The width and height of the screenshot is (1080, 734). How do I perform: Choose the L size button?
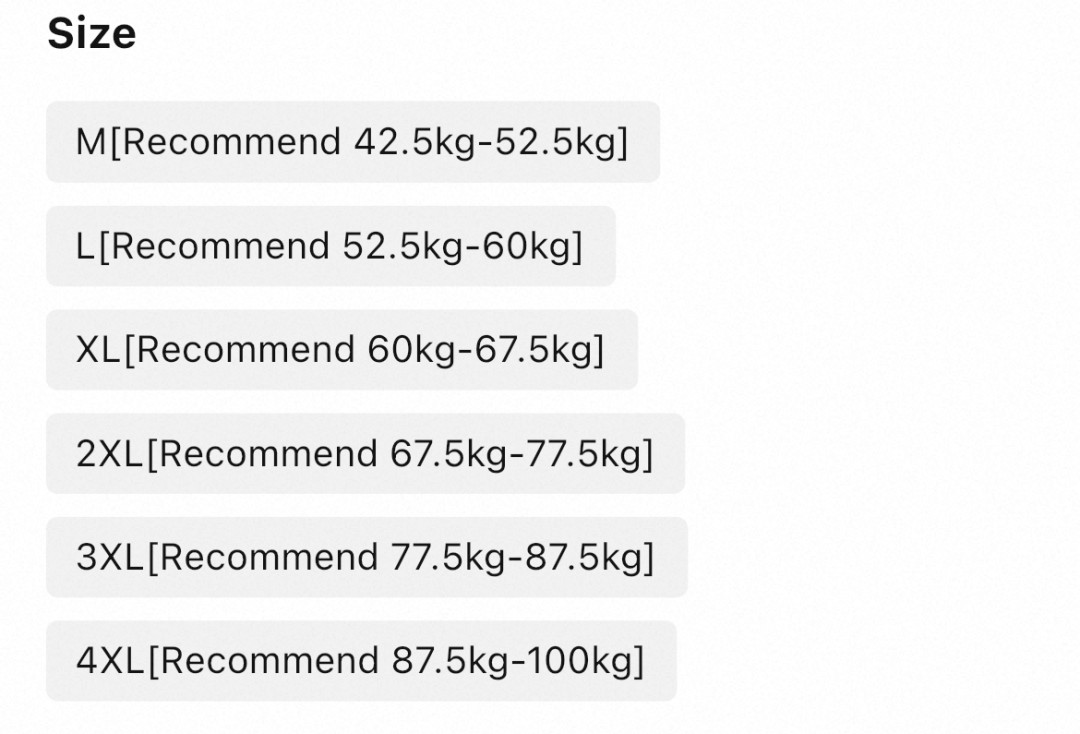tap(330, 246)
